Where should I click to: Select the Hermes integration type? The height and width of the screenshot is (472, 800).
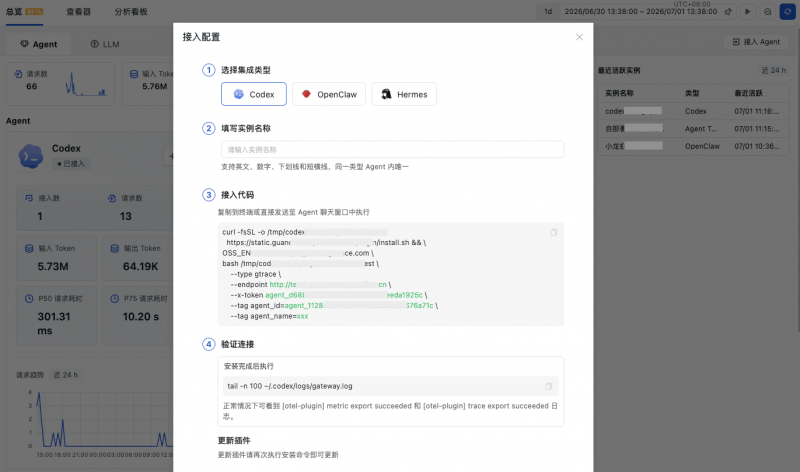click(404, 94)
